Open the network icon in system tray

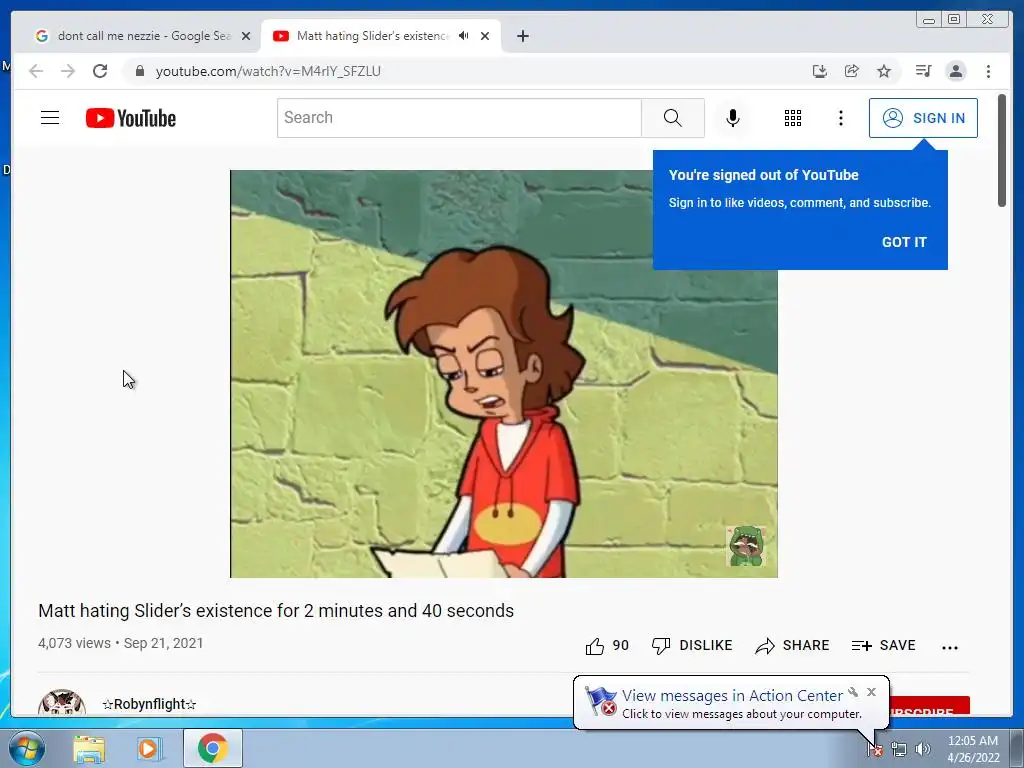click(899, 750)
